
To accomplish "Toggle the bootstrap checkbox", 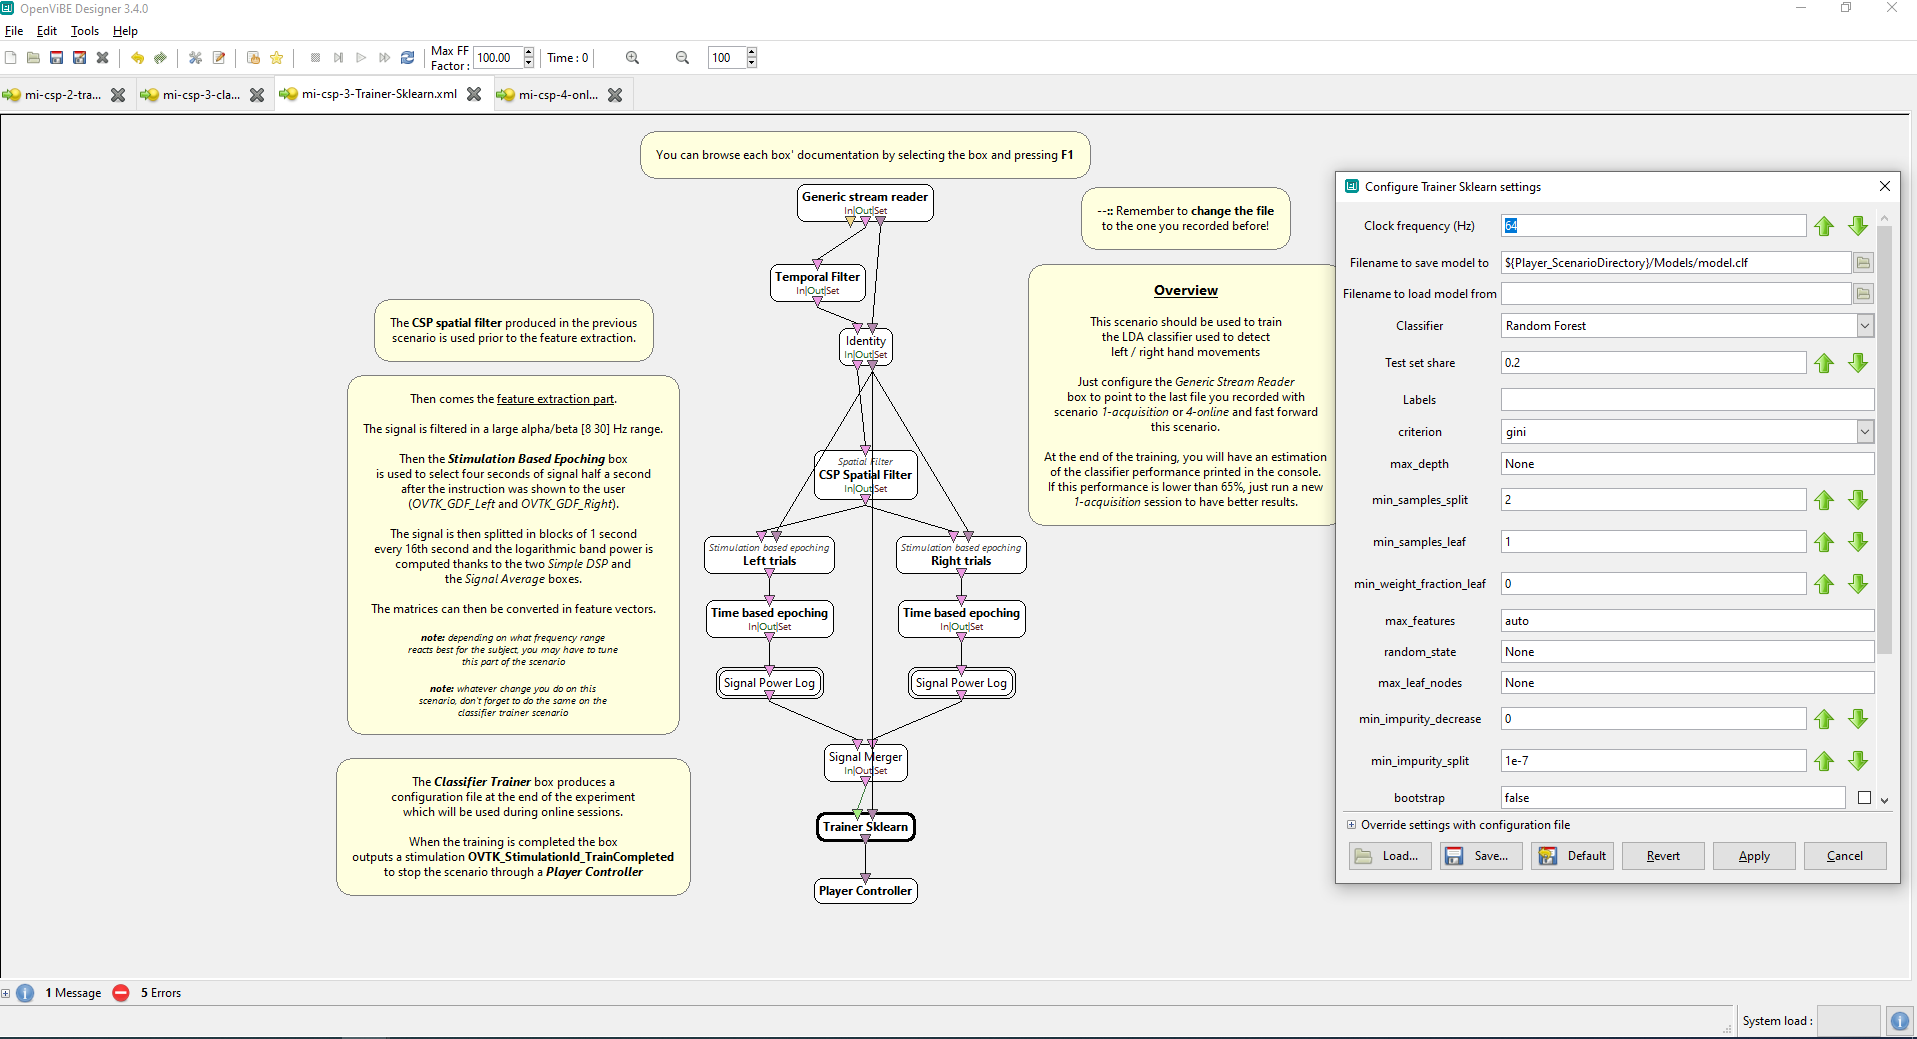I will [x=1864, y=798].
